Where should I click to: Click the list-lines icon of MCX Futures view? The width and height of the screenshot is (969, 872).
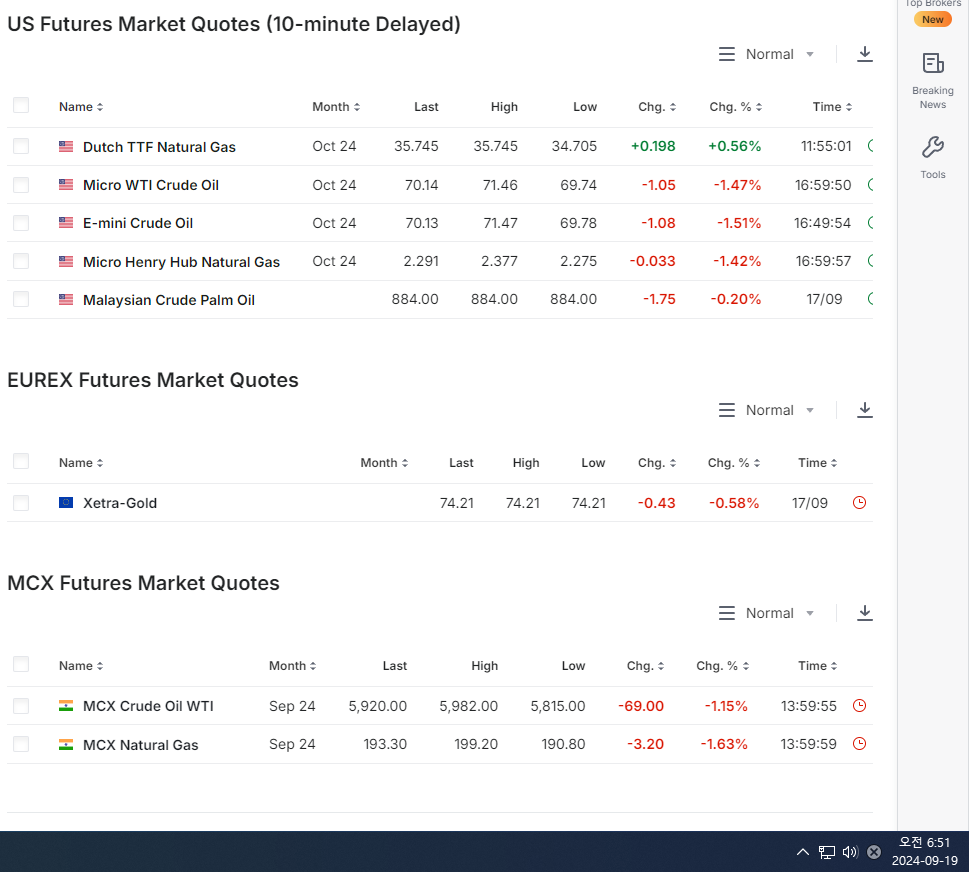click(727, 613)
